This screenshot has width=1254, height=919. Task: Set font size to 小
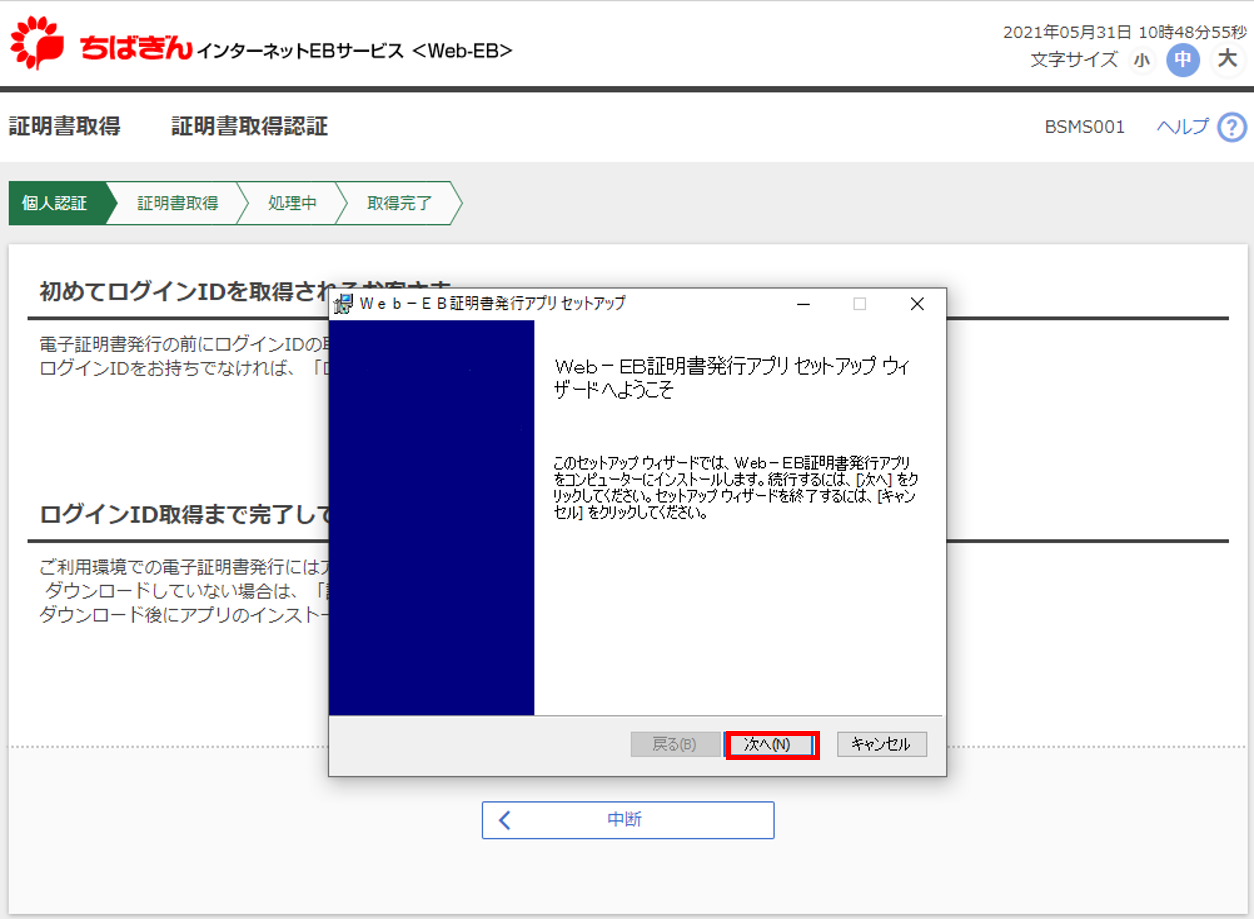click(1141, 61)
